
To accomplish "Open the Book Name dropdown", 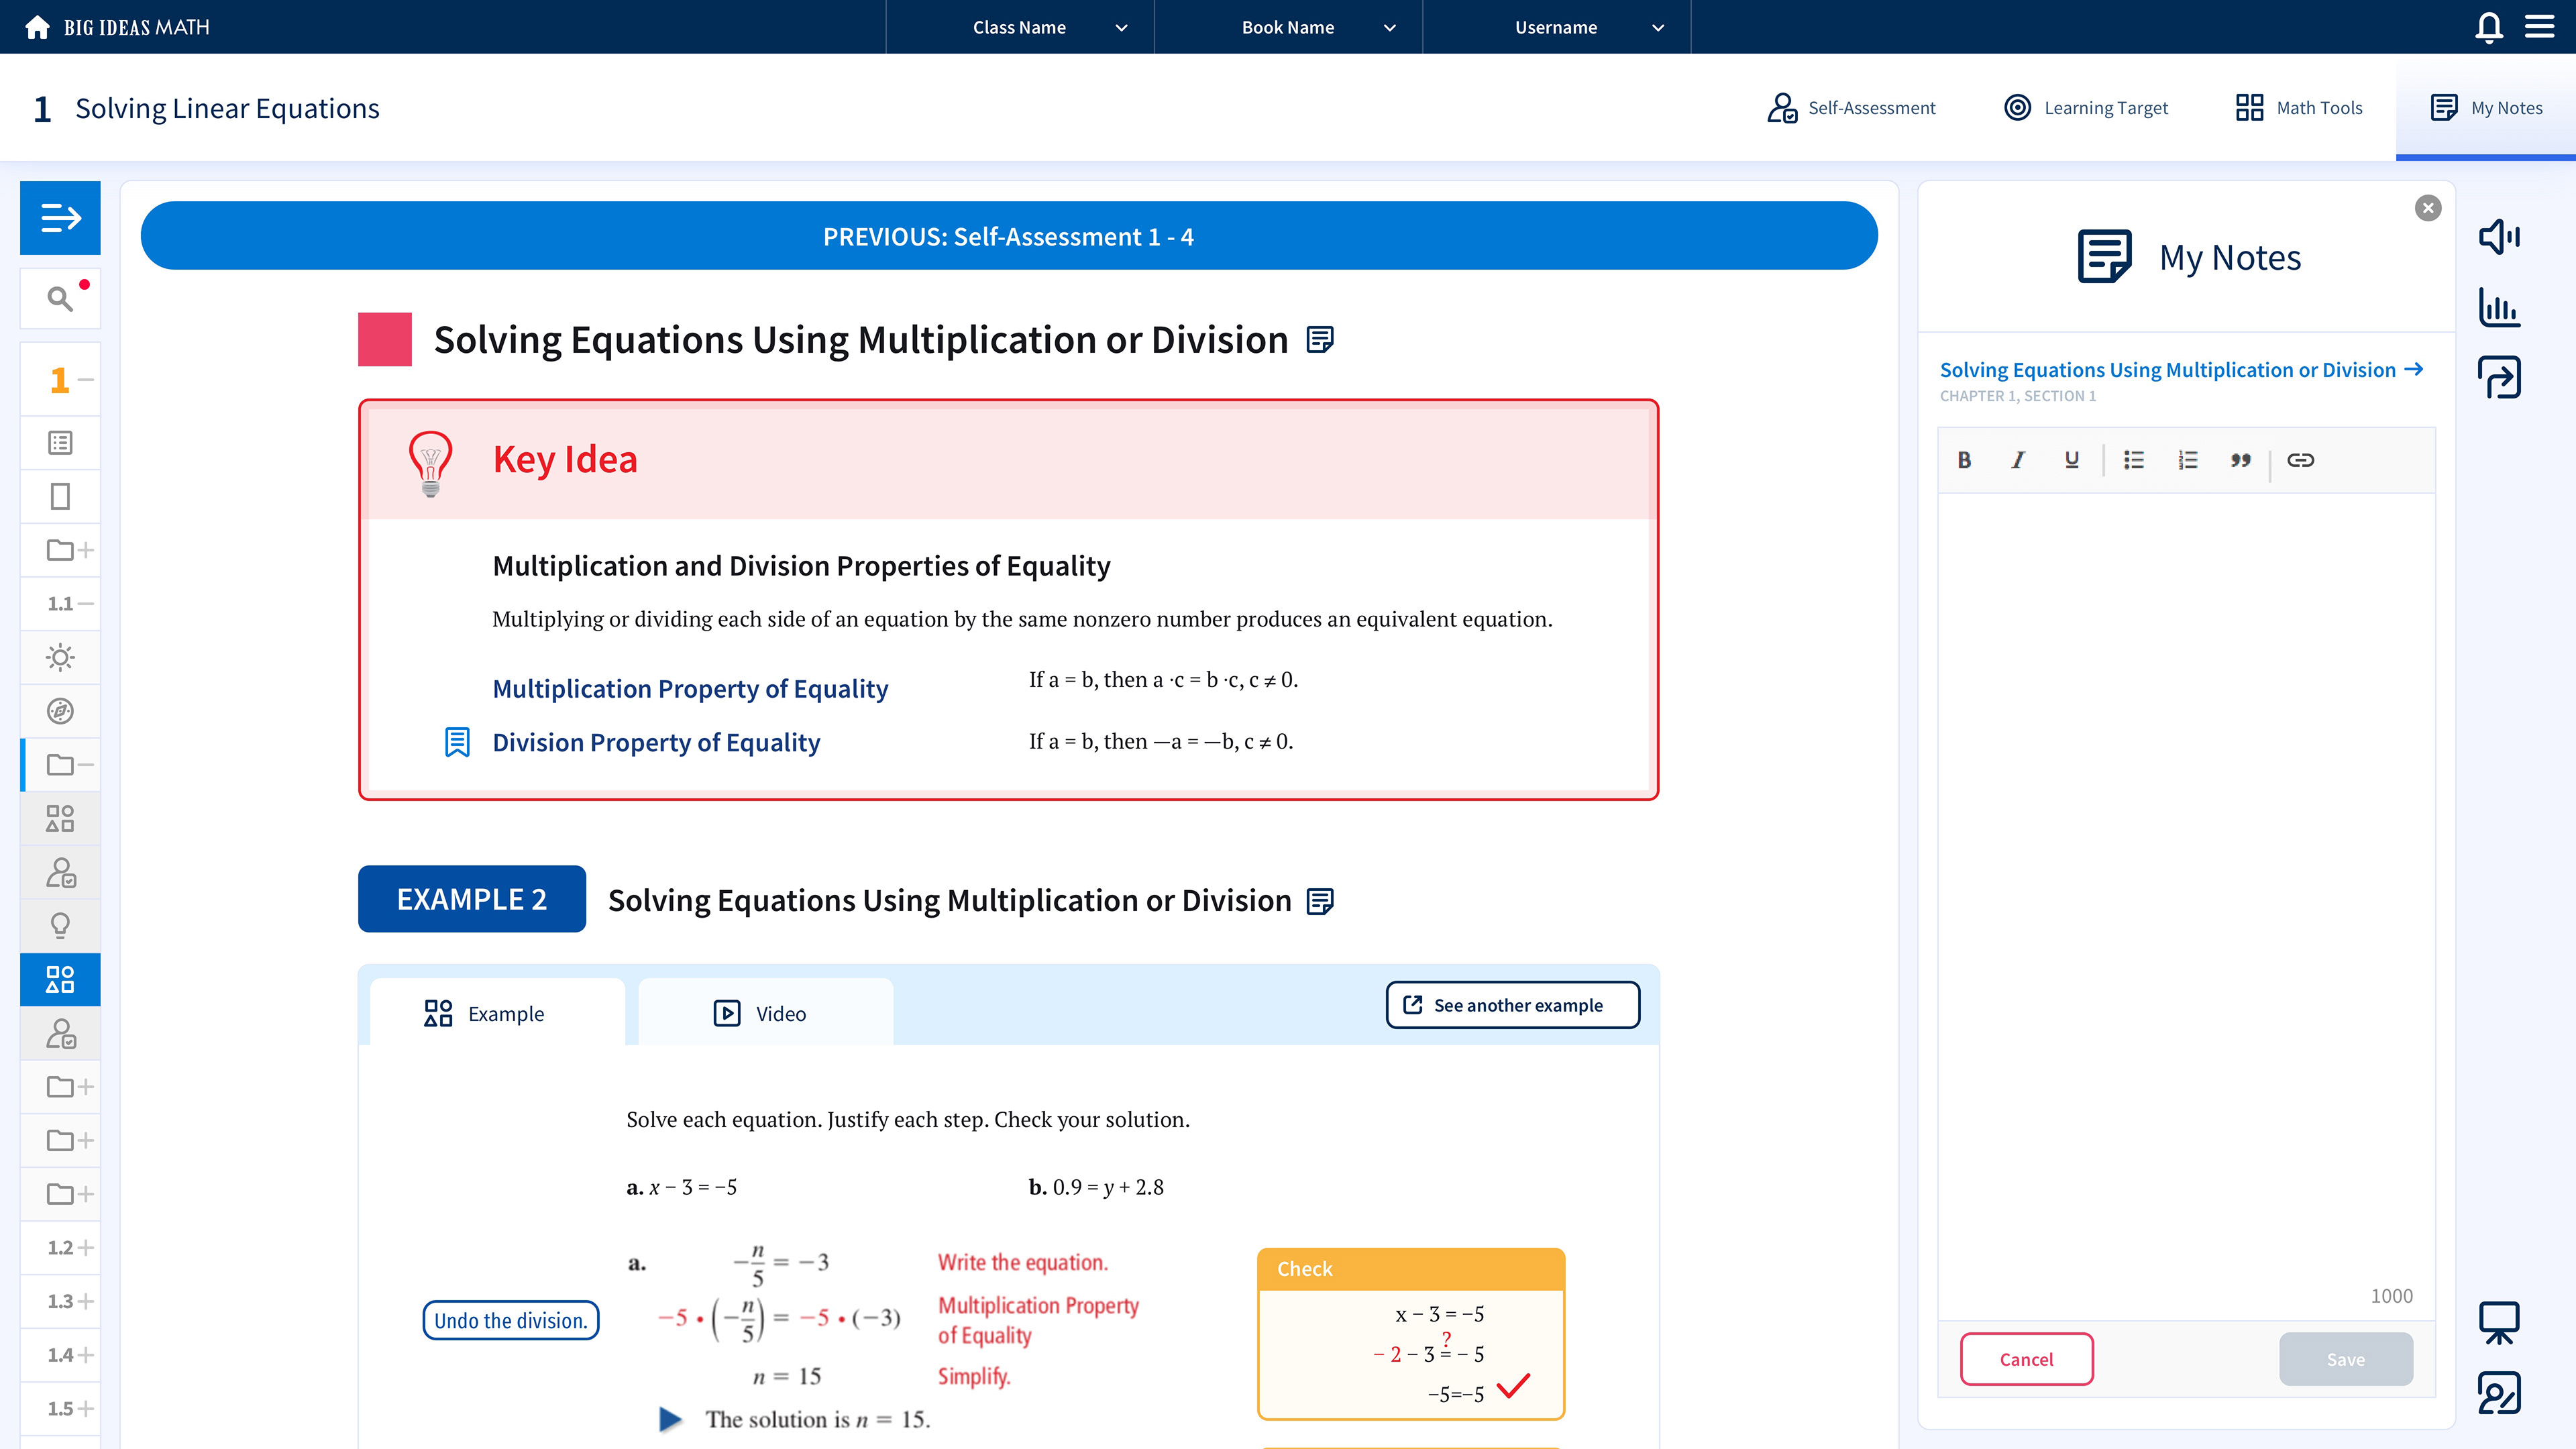I will (x=1288, y=27).
